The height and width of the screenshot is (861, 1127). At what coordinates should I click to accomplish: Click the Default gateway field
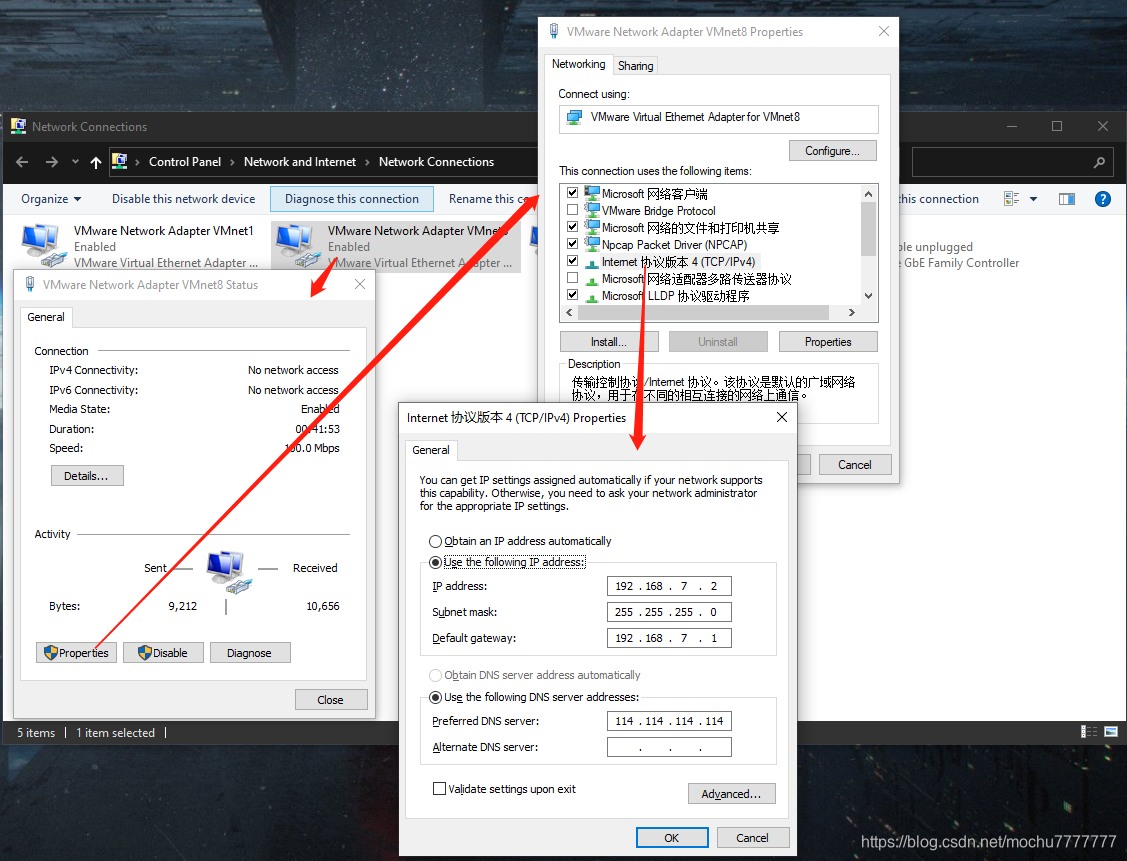coord(669,638)
